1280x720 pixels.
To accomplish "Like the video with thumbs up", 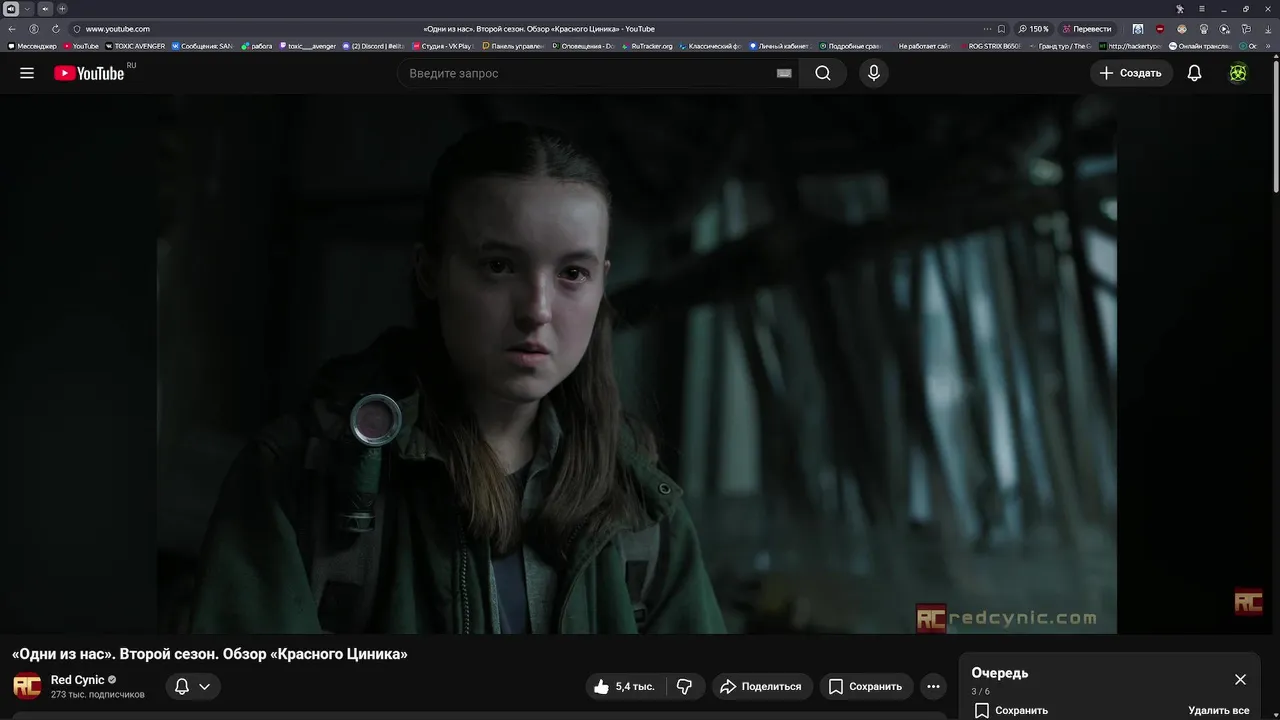I will 624,687.
